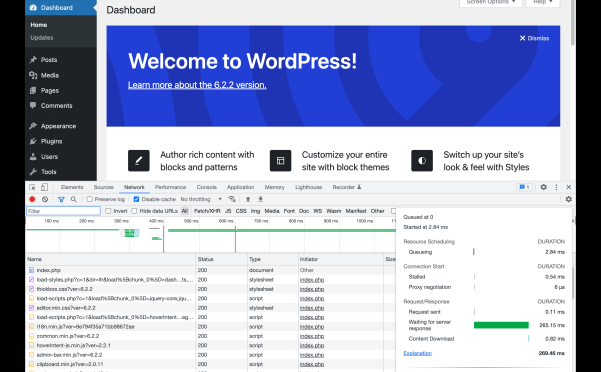The height and width of the screenshot is (372, 601).
Task: Switch to the Lighthouse tab
Action: [309, 187]
